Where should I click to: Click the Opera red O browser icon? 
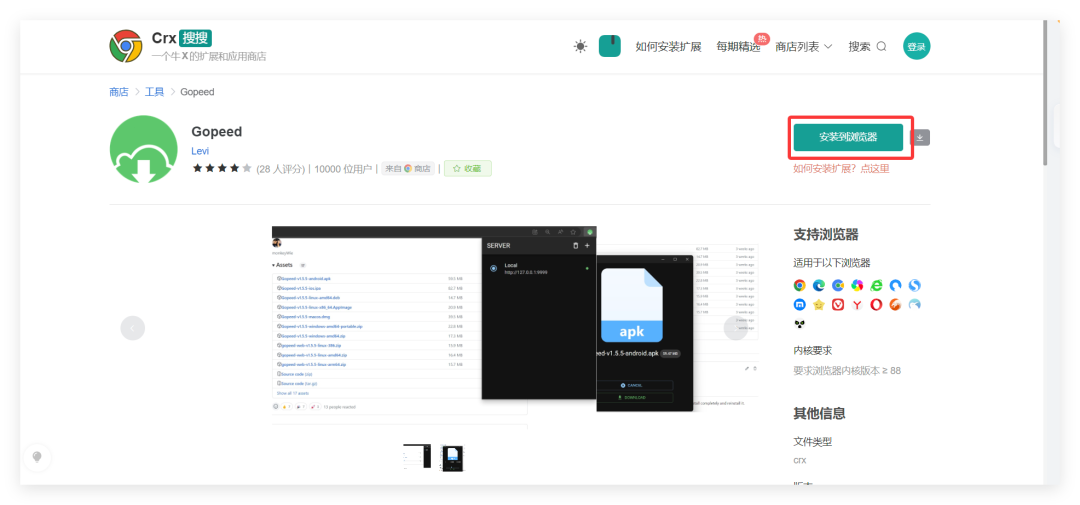[876, 305]
